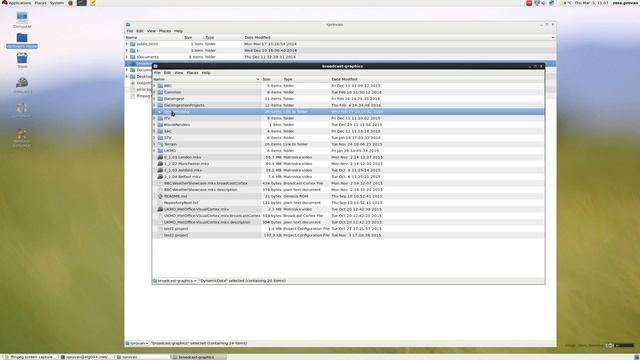Open Help menu in broadcast-graphics window
Viewport: 640px width, 360px height.
[206, 73]
